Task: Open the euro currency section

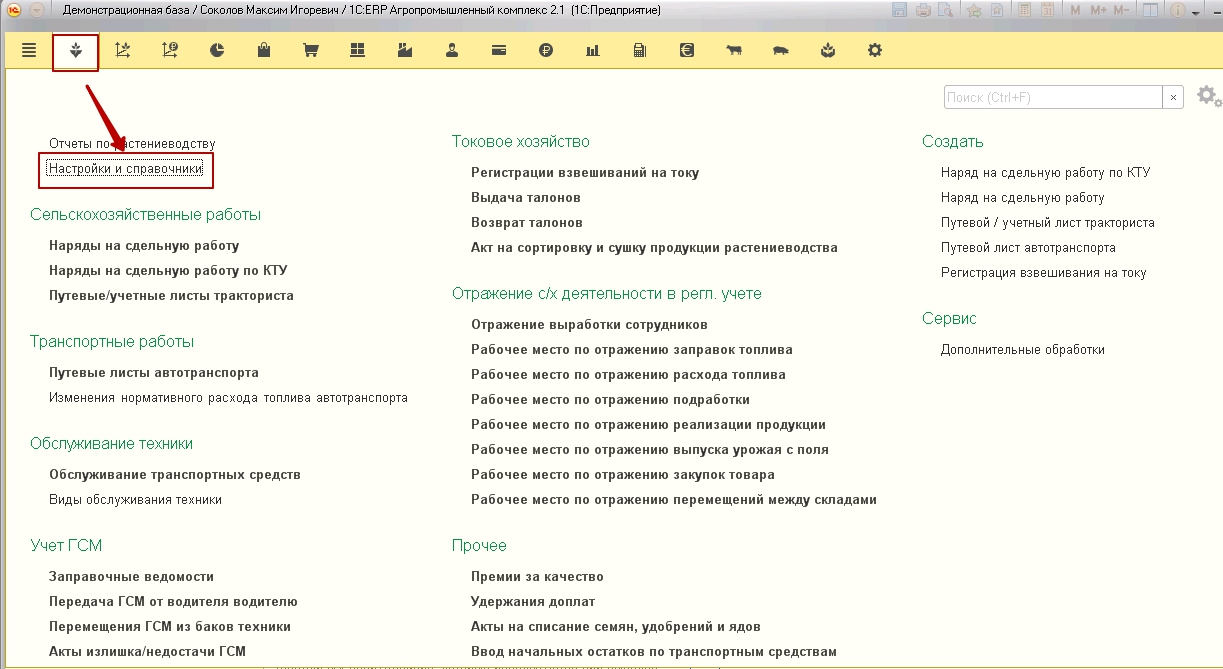Action: 686,50
